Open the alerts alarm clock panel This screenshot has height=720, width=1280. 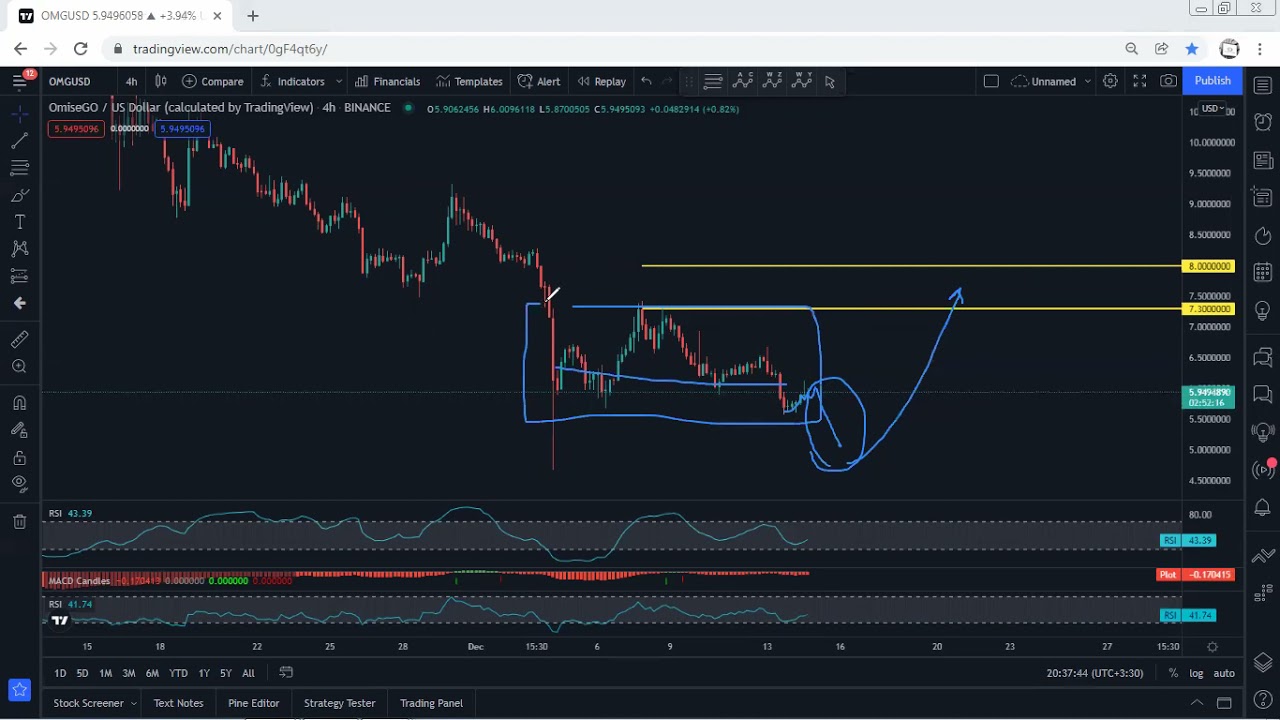1262,121
